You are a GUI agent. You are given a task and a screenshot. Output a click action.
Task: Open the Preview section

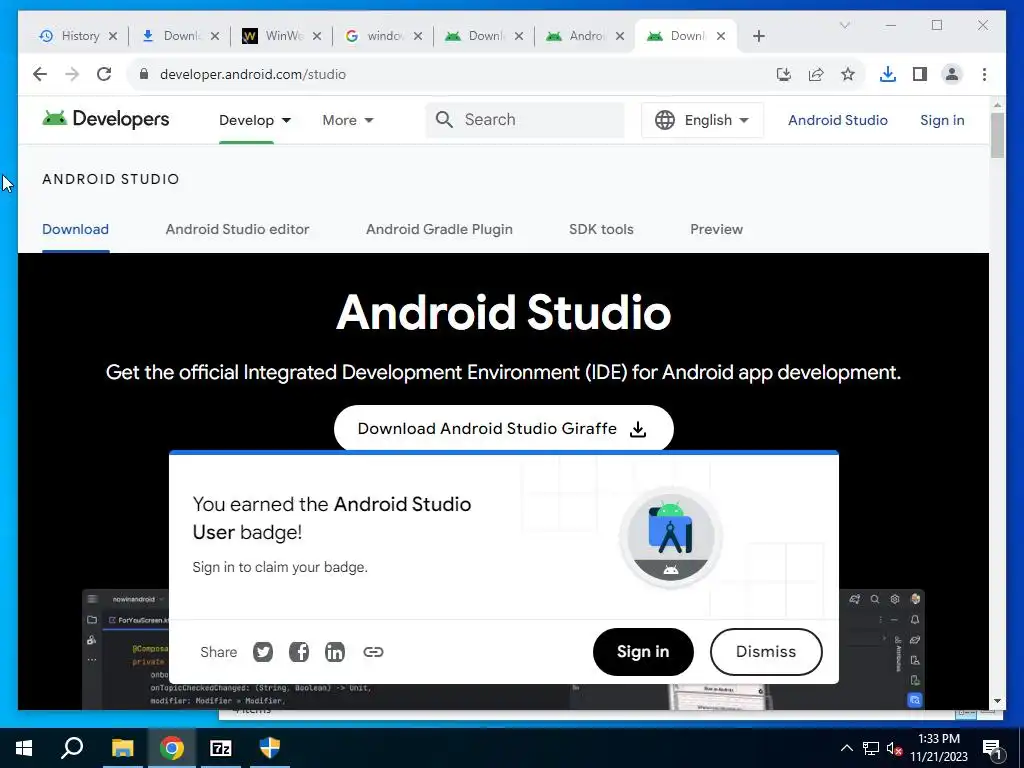[716, 229]
